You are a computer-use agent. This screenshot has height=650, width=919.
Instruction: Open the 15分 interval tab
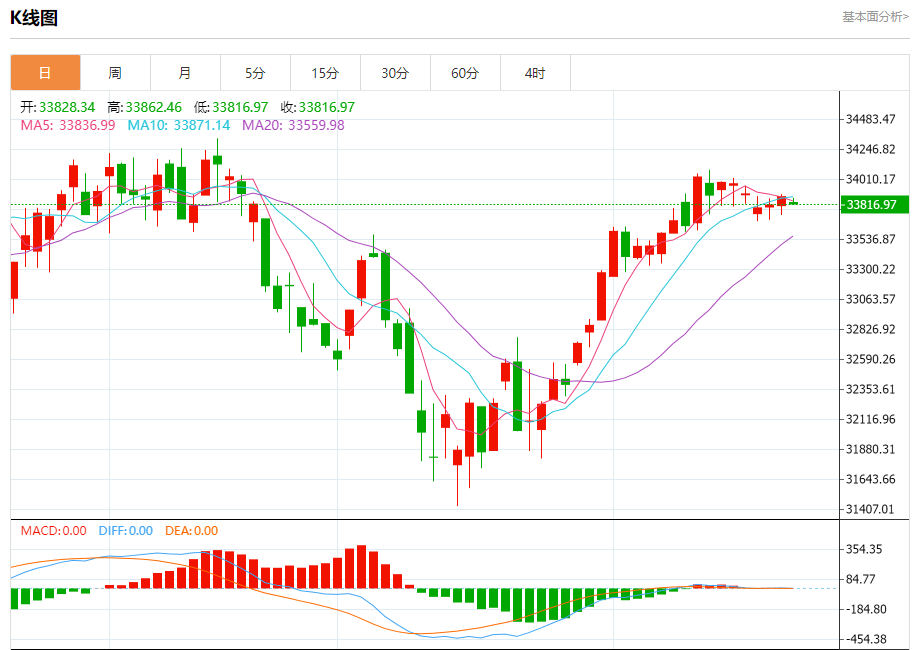(x=325, y=73)
